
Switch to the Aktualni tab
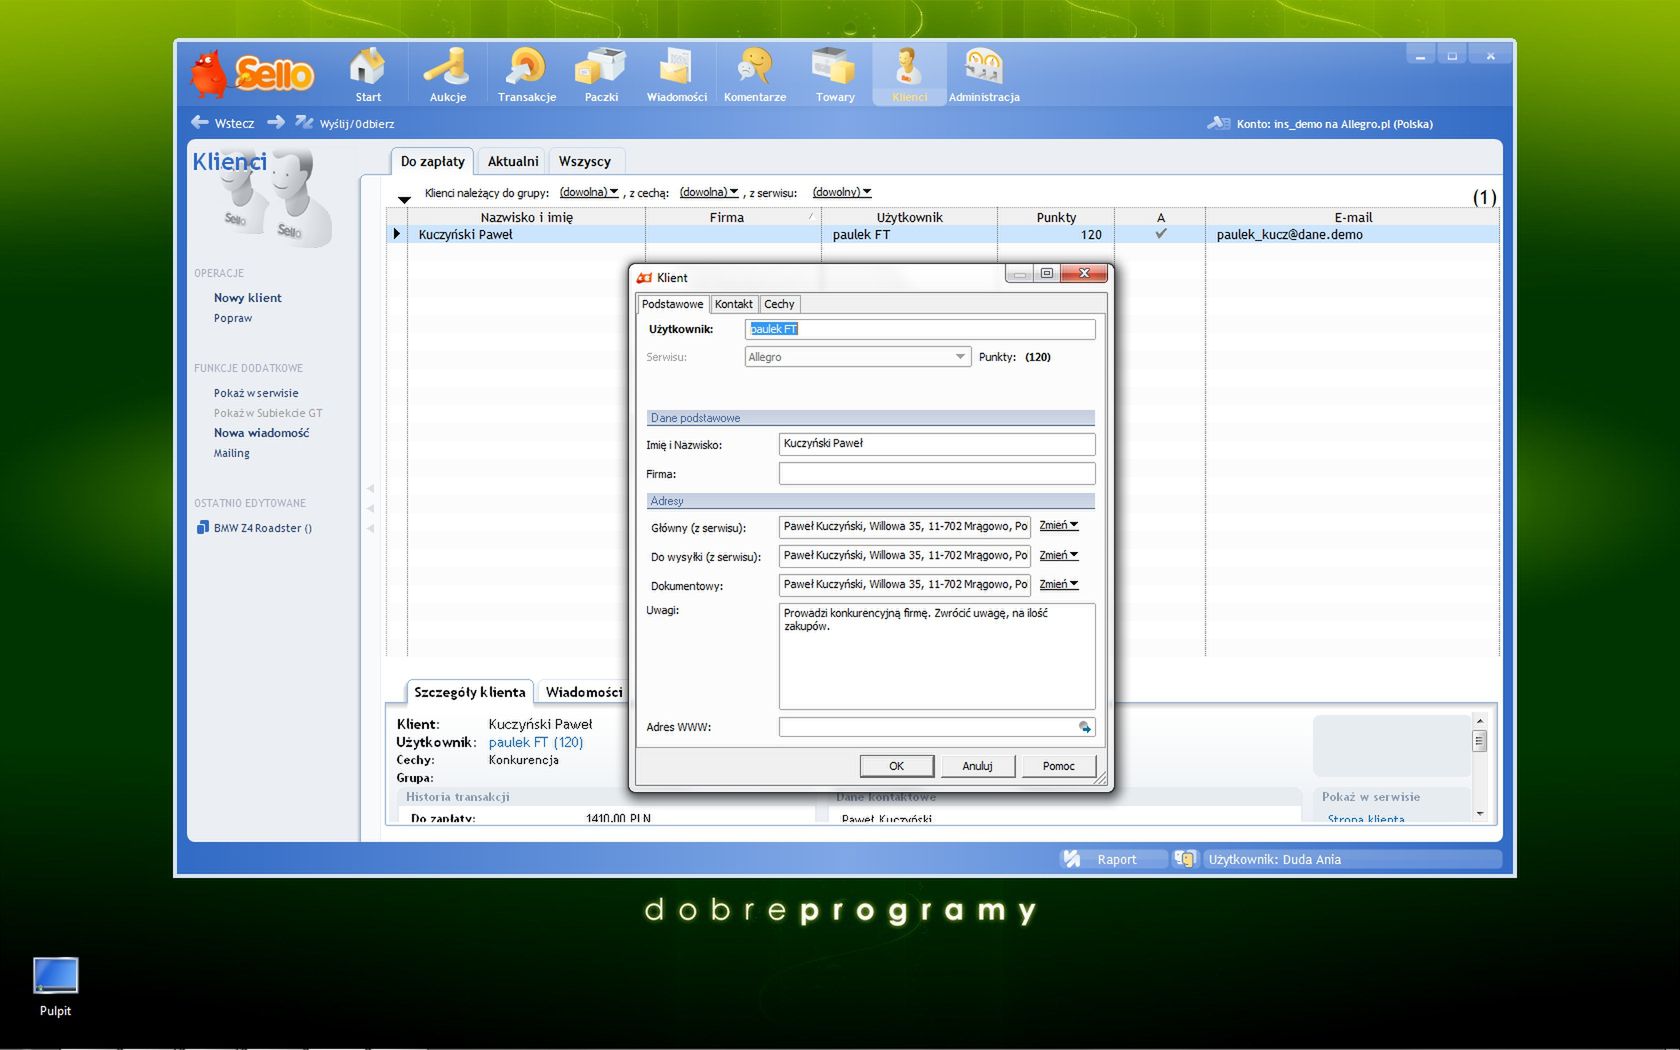[x=513, y=161]
